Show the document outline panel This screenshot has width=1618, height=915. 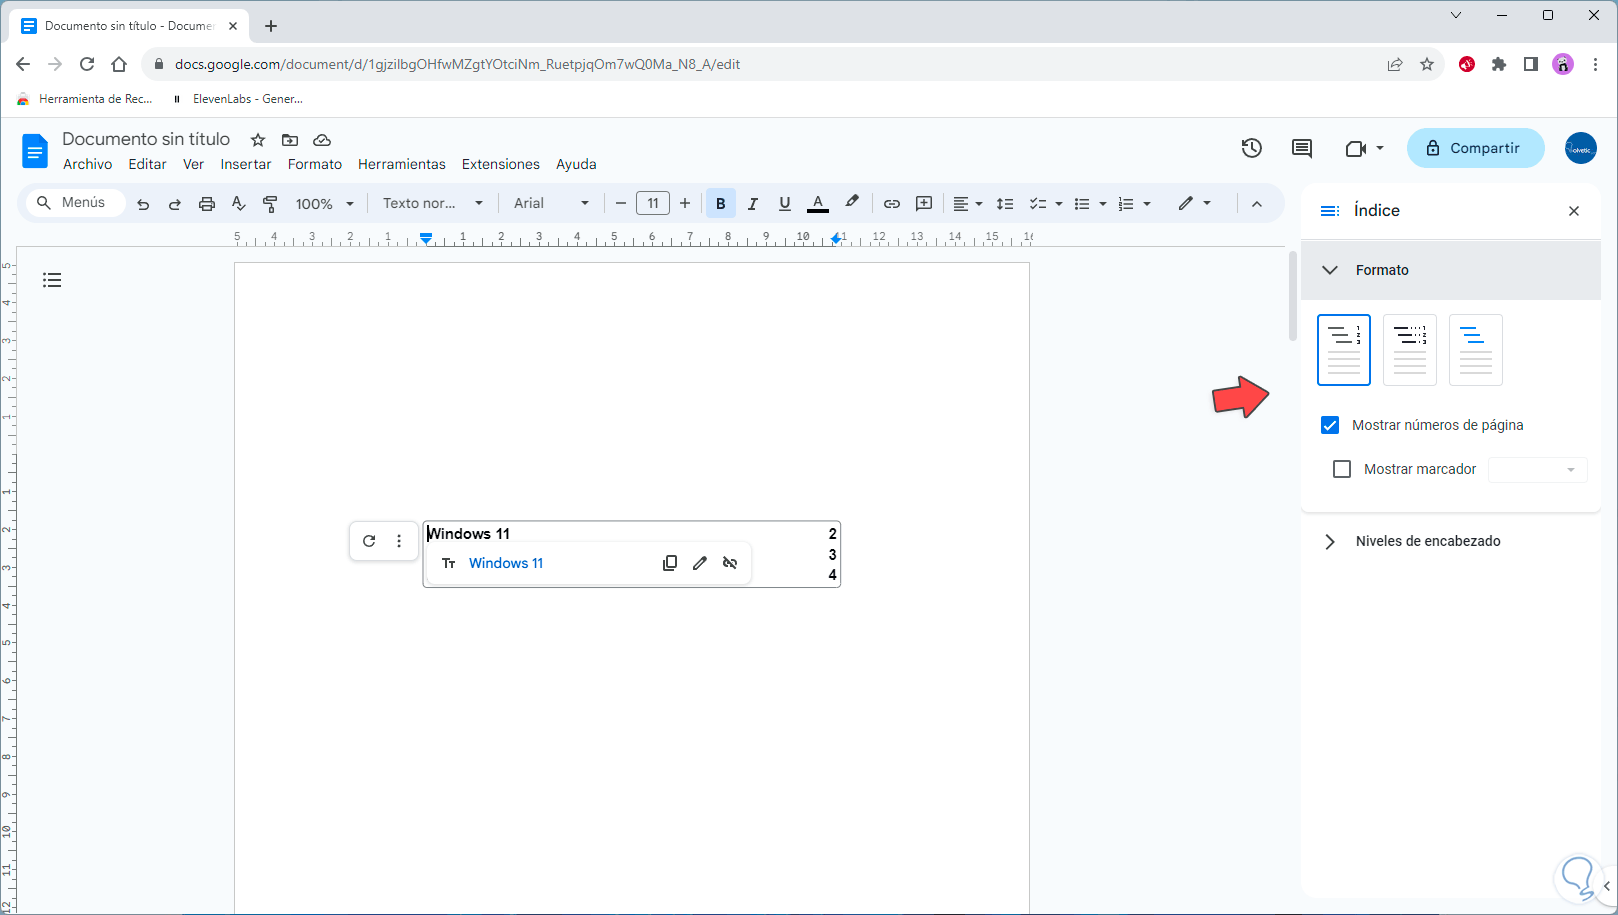point(52,280)
